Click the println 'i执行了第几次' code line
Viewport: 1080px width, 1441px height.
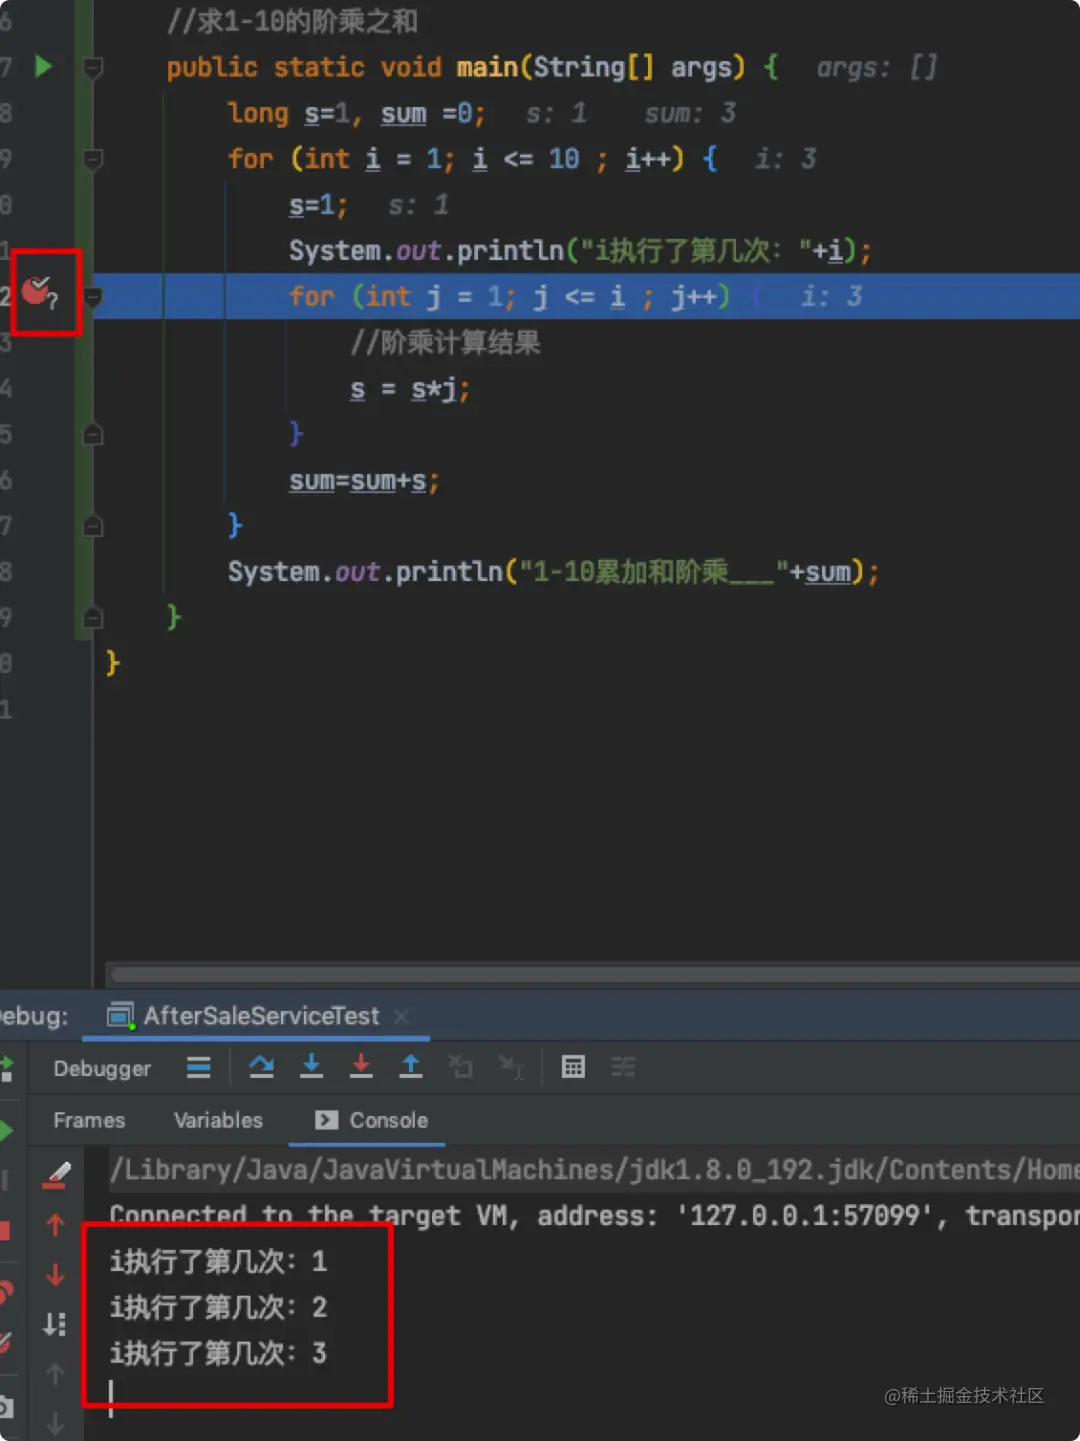click(580, 251)
